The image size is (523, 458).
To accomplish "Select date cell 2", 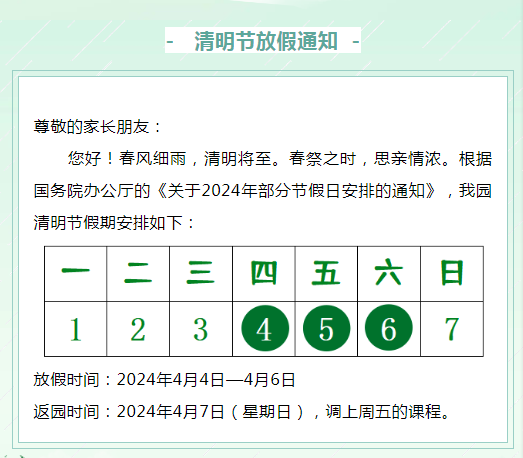I will tap(138, 329).
